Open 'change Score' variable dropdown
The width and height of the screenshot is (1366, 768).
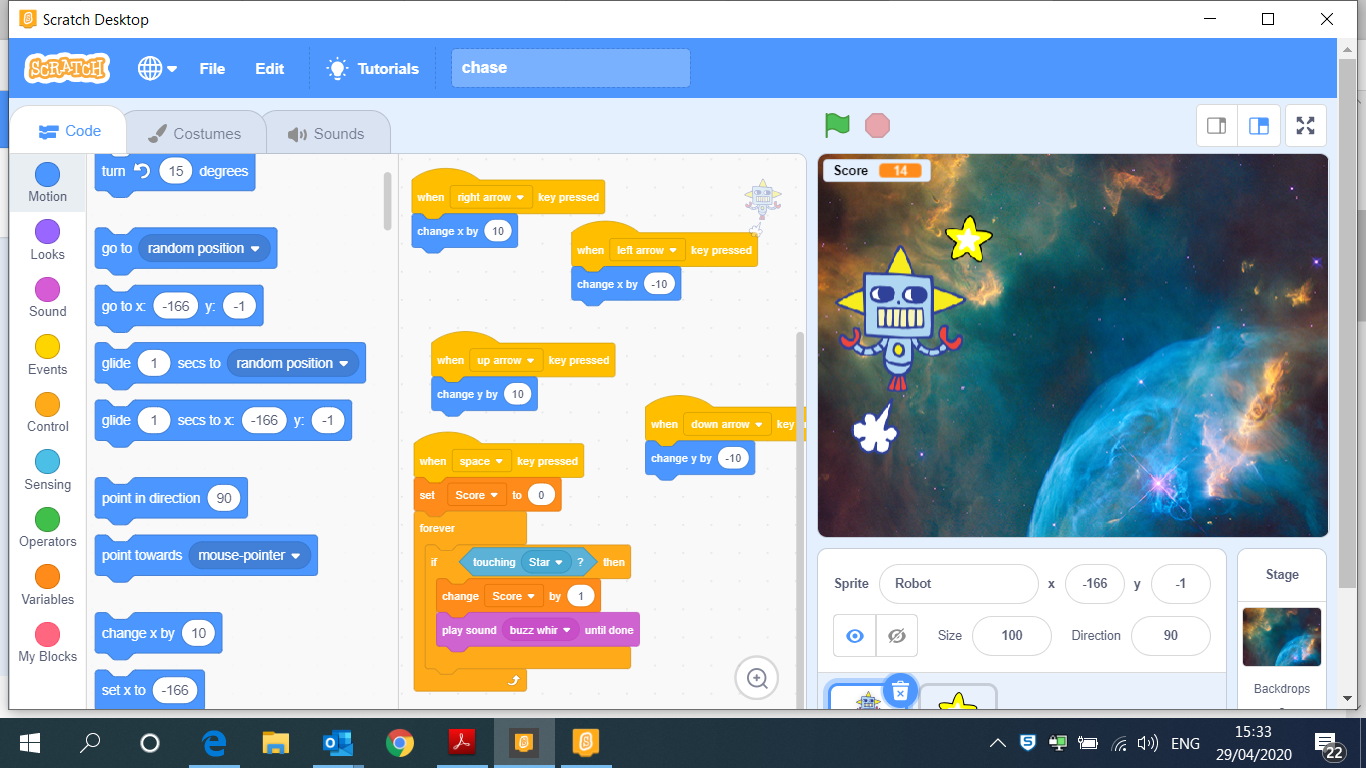513,596
